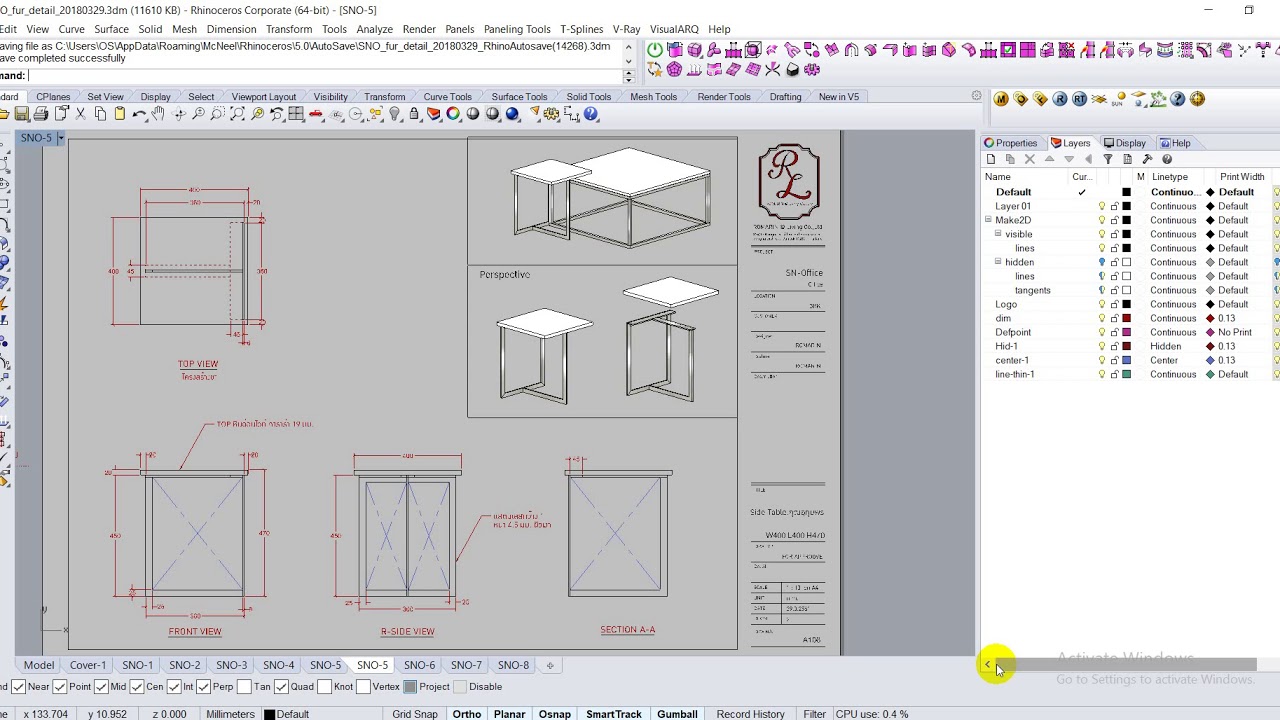Image resolution: width=1280 pixels, height=720 pixels.
Task: Enable the Tan osnap checkbox
Action: (244, 687)
